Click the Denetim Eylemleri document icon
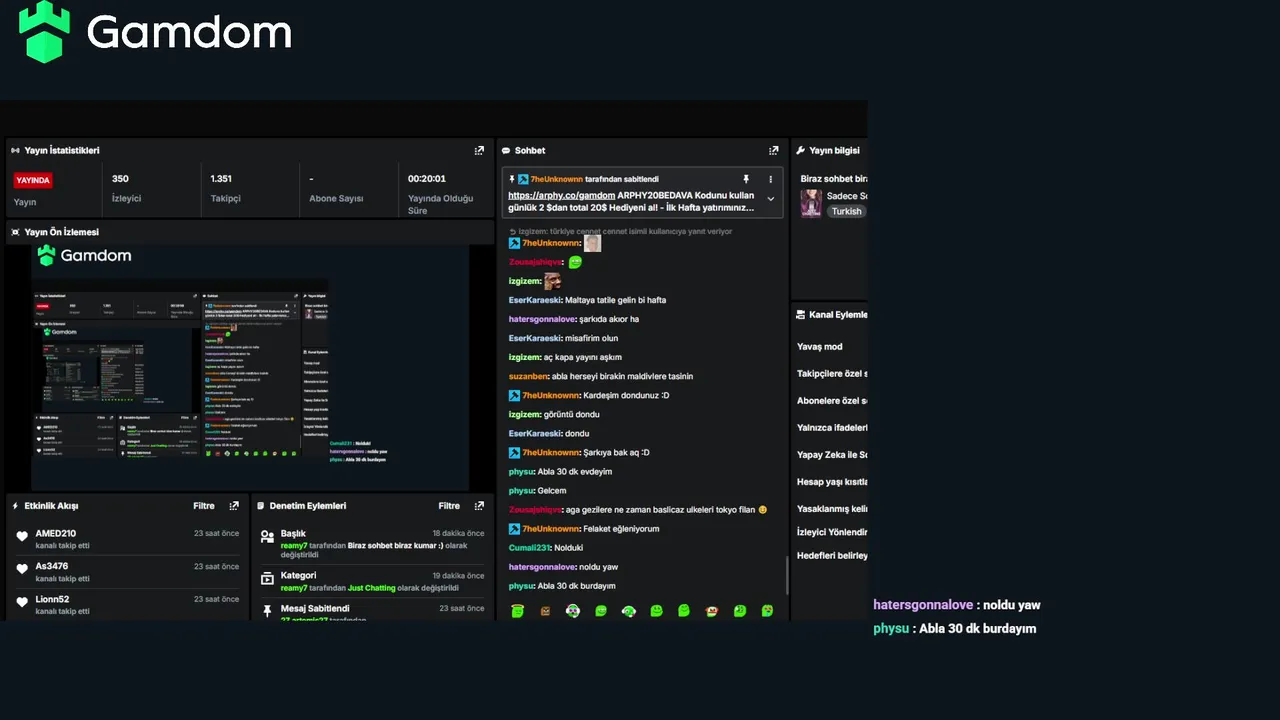Image resolution: width=1280 pixels, height=720 pixels. click(260, 506)
